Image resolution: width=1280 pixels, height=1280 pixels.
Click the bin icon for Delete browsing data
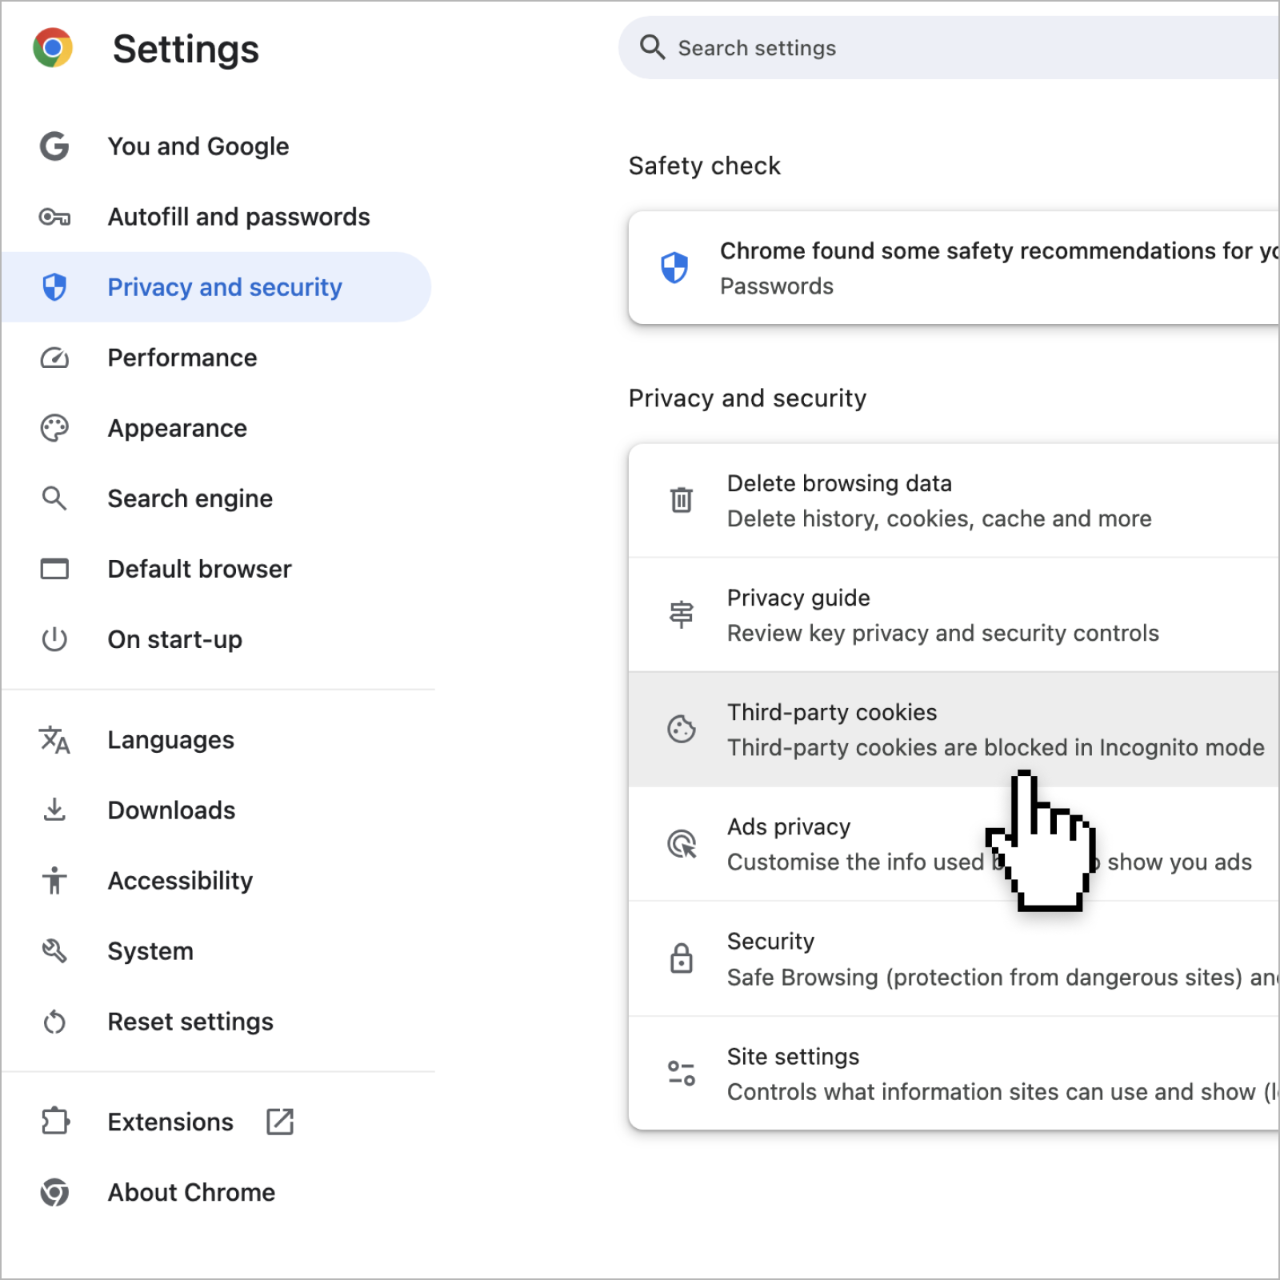point(682,500)
